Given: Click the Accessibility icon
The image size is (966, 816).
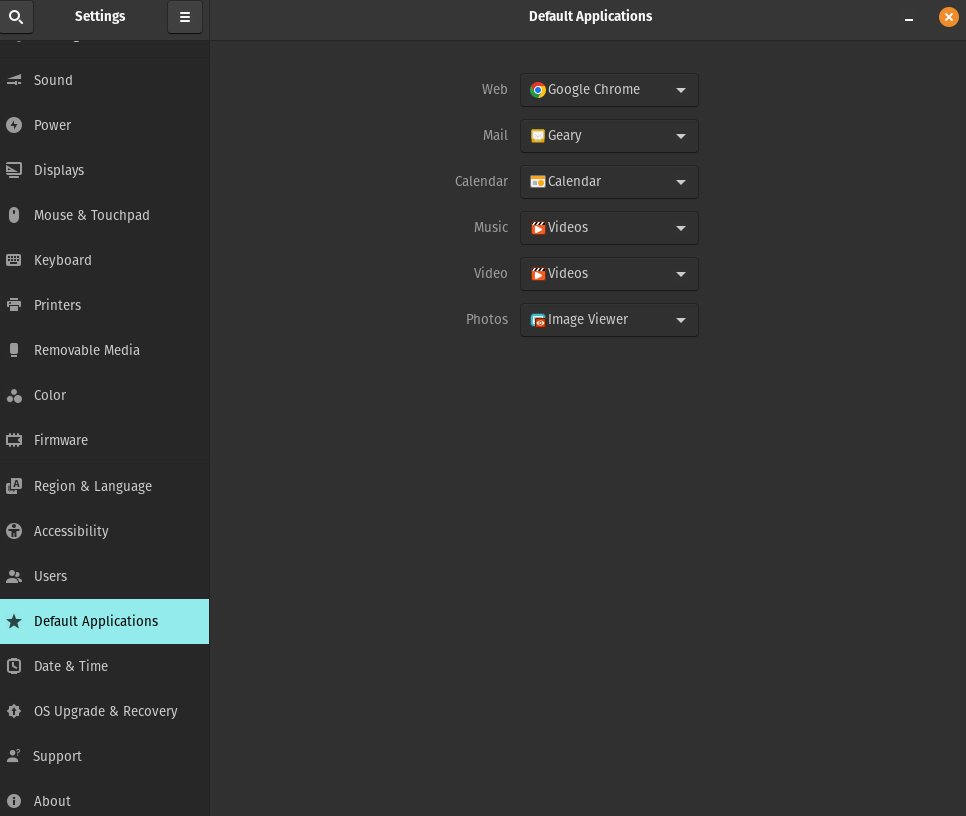Looking at the screenshot, I should pos(14,531).
